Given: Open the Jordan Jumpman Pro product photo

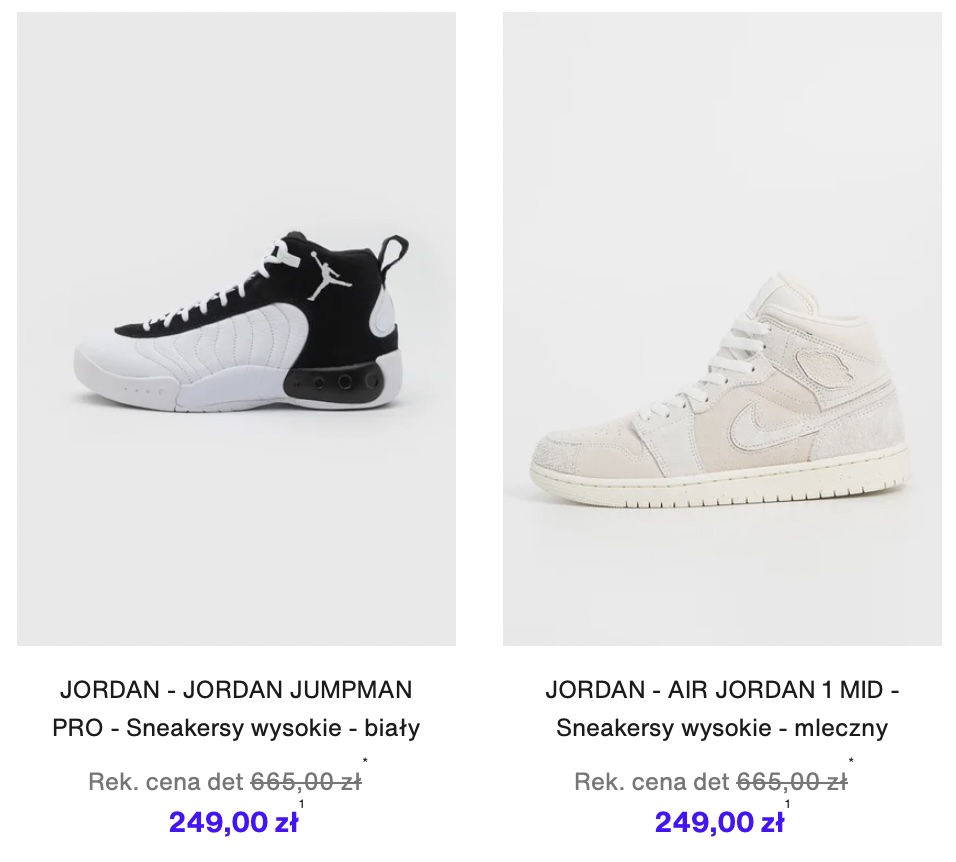Looking at the screenshot, I should coord(236,329).
